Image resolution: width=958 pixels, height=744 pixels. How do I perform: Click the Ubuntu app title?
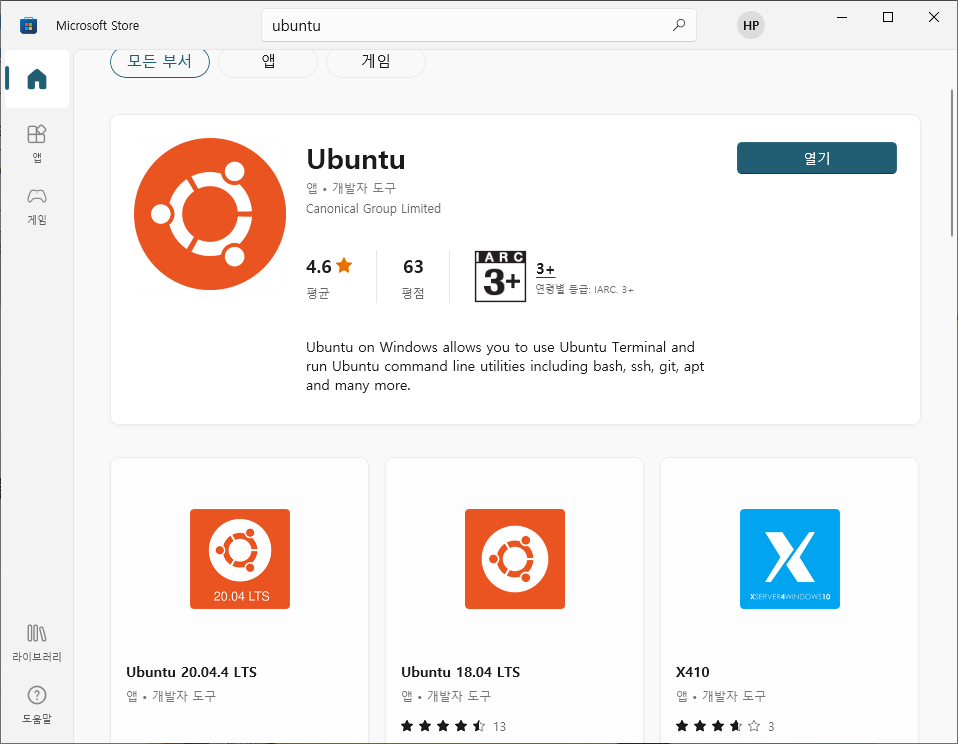tap(356, 159)
